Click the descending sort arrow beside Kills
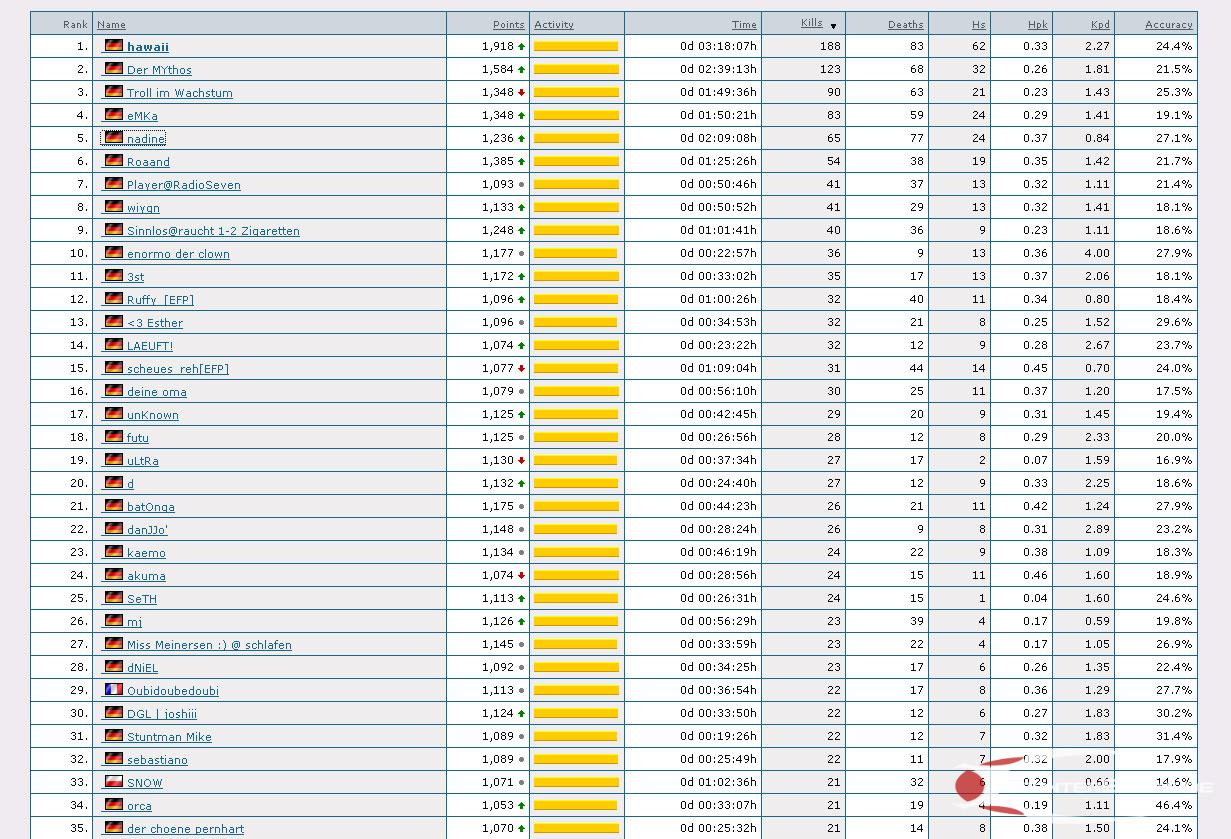This screenshot has height=839, width=1231. click(833, 26)
